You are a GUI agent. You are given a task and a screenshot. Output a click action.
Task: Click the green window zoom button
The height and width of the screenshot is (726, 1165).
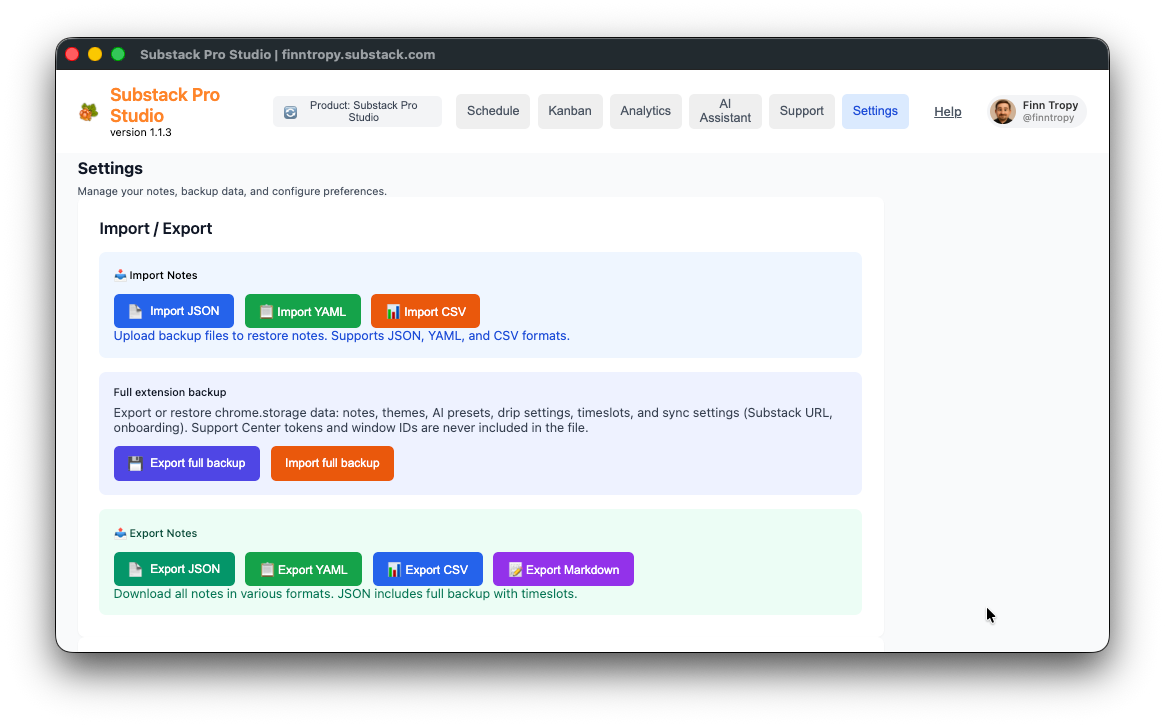(x=117, y=54)
